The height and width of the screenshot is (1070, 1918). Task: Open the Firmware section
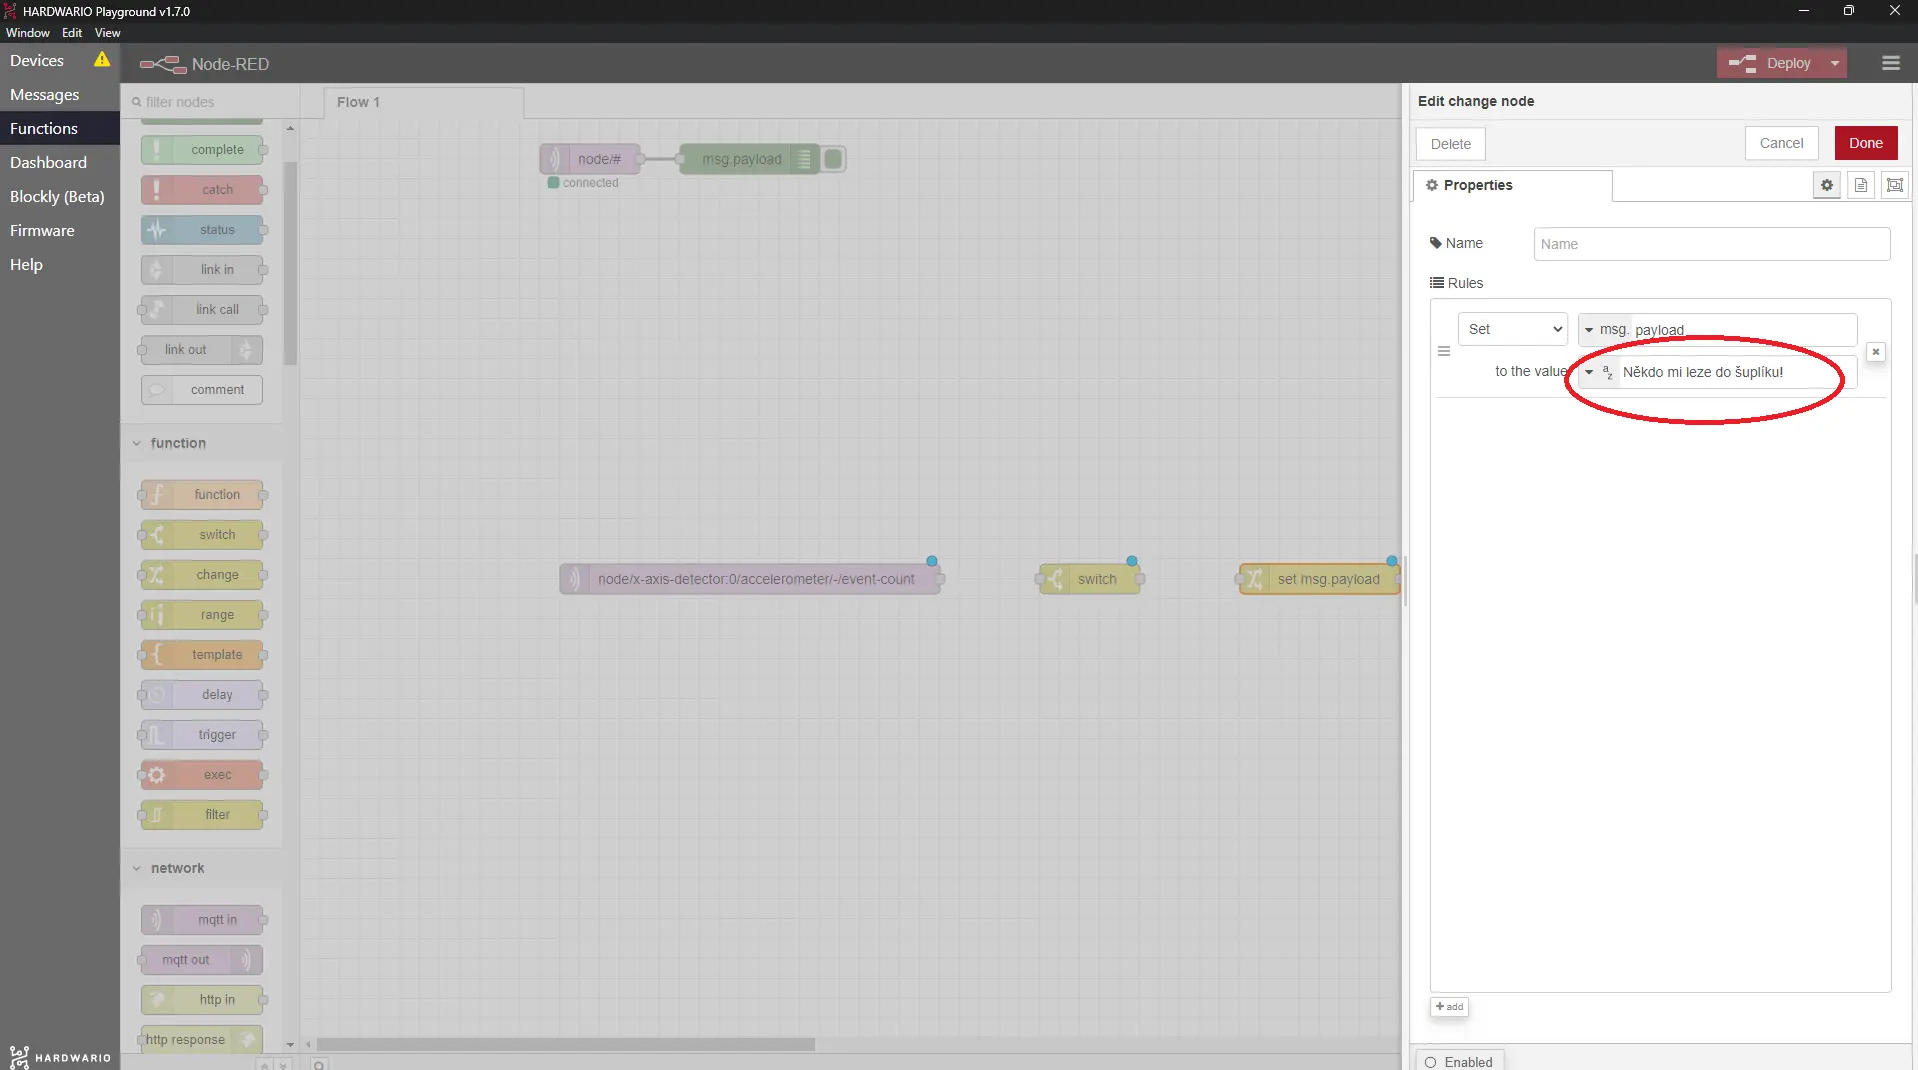point(60,231)
